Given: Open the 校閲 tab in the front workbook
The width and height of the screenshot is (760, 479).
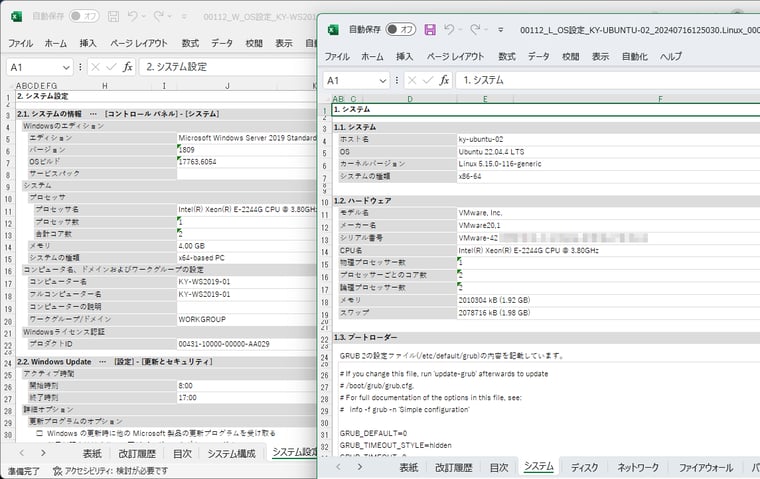Looking at the screenshot, I should tap(570, 57).
